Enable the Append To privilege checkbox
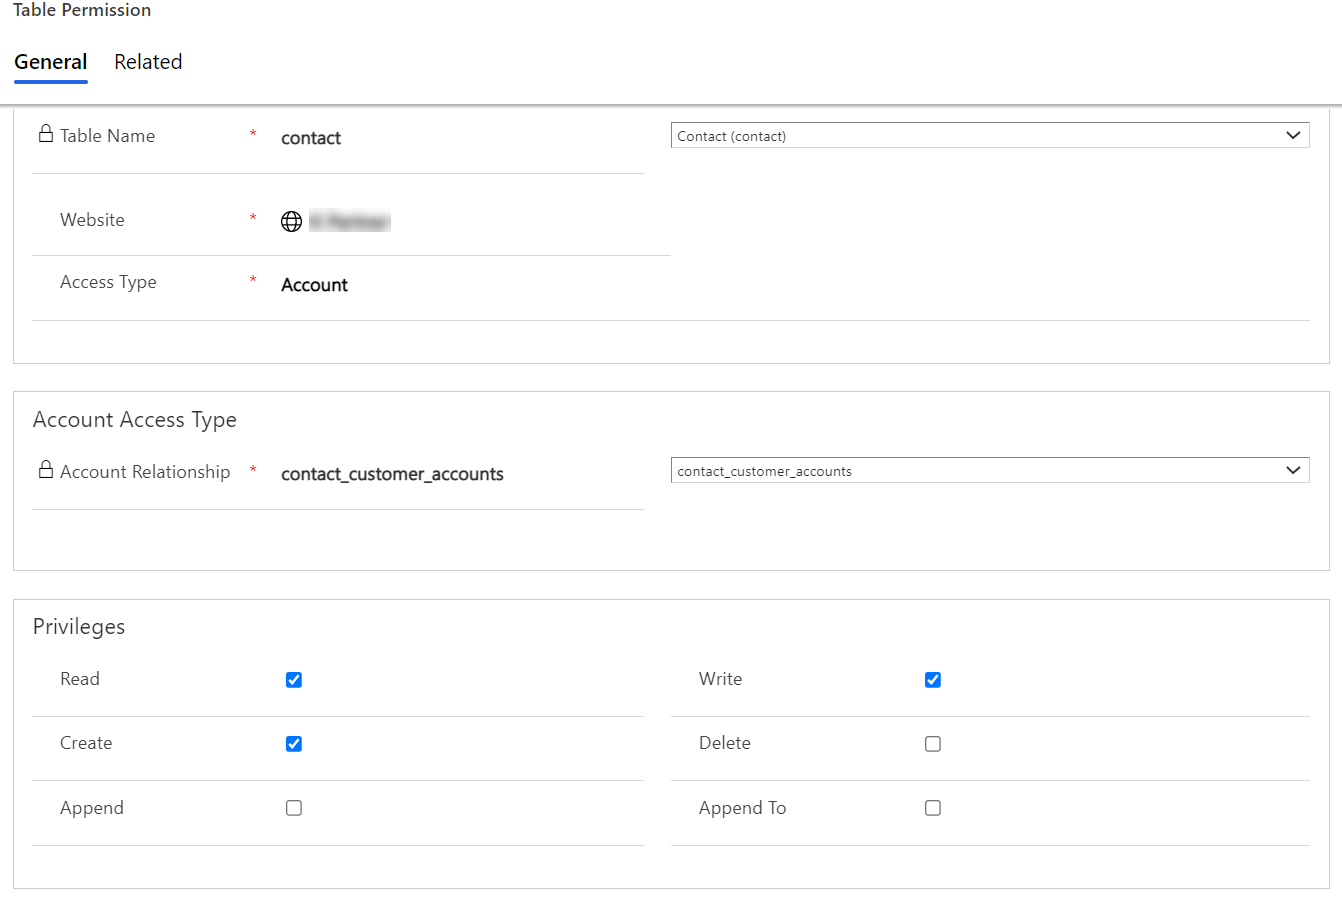Image resolution: width=1342 pixels, height=900 pixels. pos(933,808)
